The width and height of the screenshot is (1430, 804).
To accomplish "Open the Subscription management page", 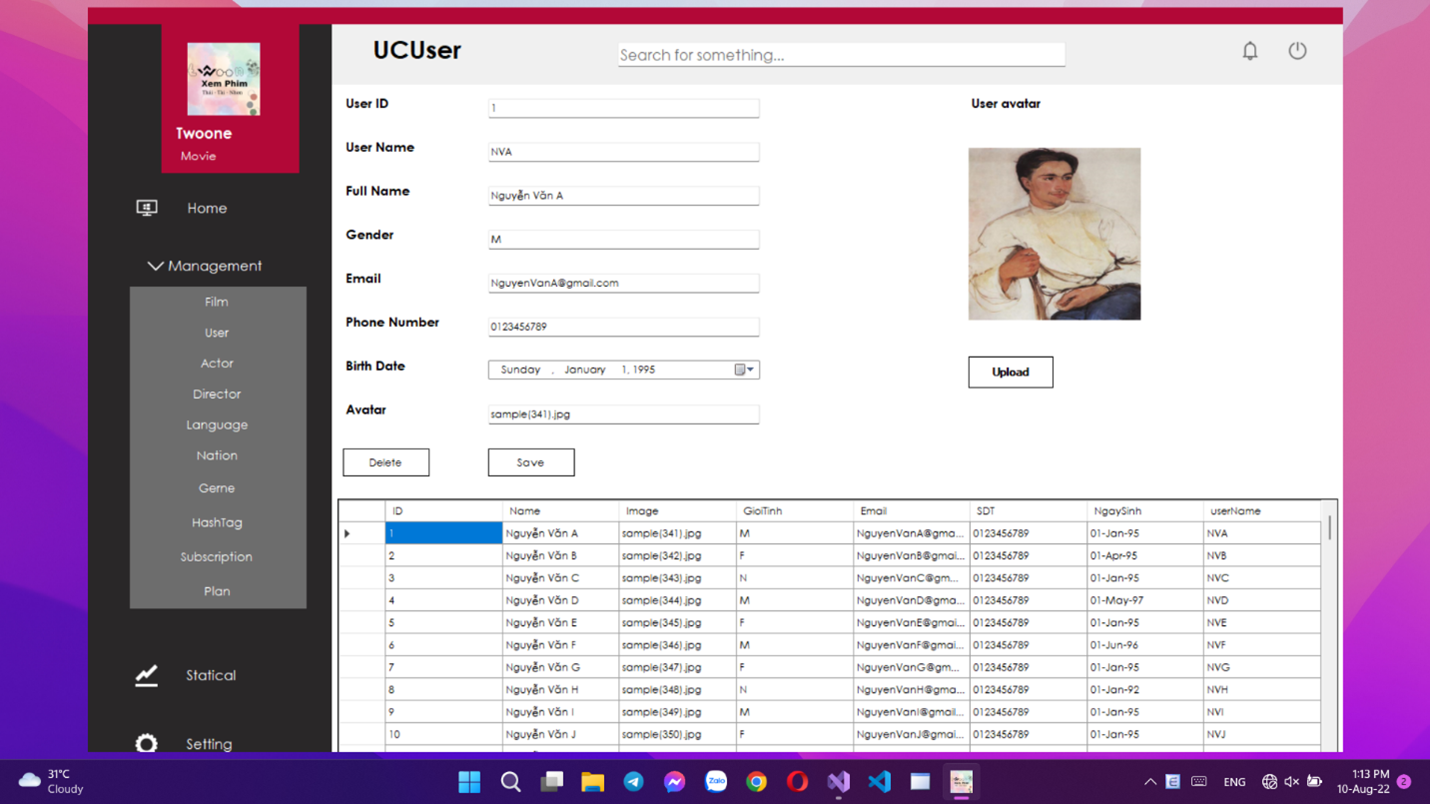I will (217, 557).
